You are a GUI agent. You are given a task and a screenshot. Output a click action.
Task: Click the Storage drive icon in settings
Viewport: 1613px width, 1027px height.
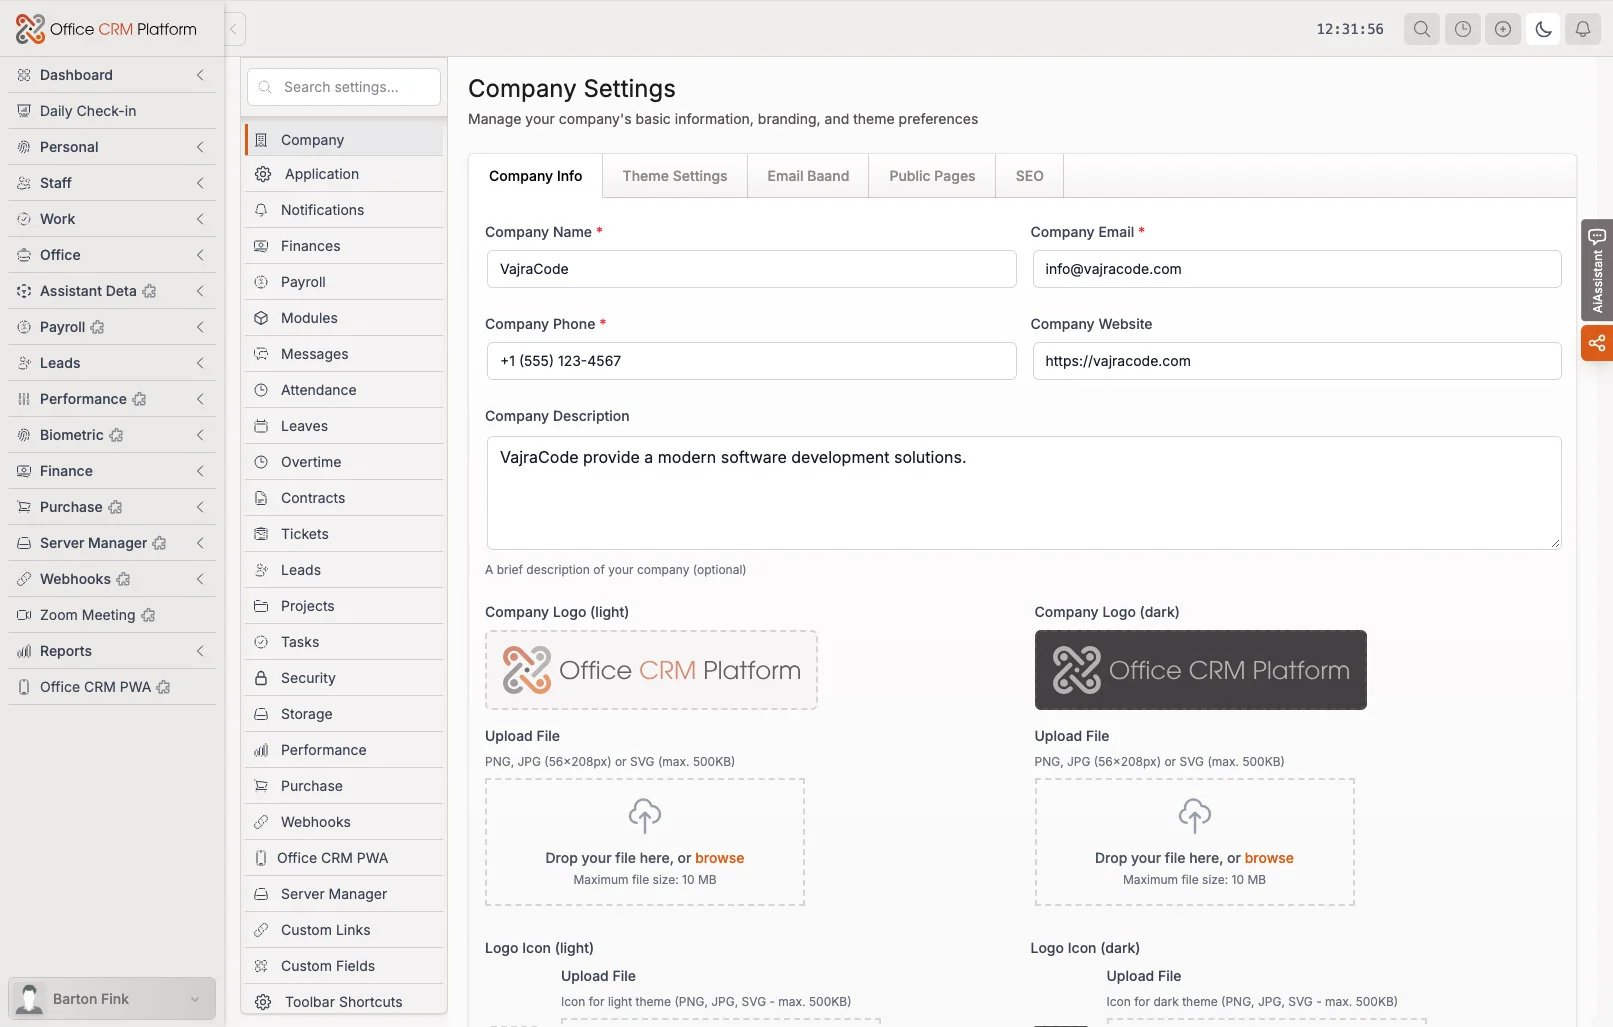(261, 714)
